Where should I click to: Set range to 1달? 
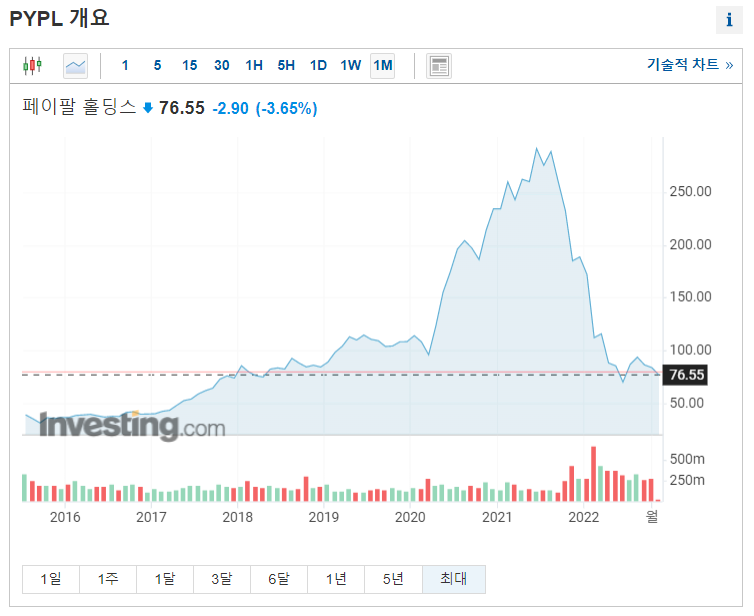(x=165, y=579)
